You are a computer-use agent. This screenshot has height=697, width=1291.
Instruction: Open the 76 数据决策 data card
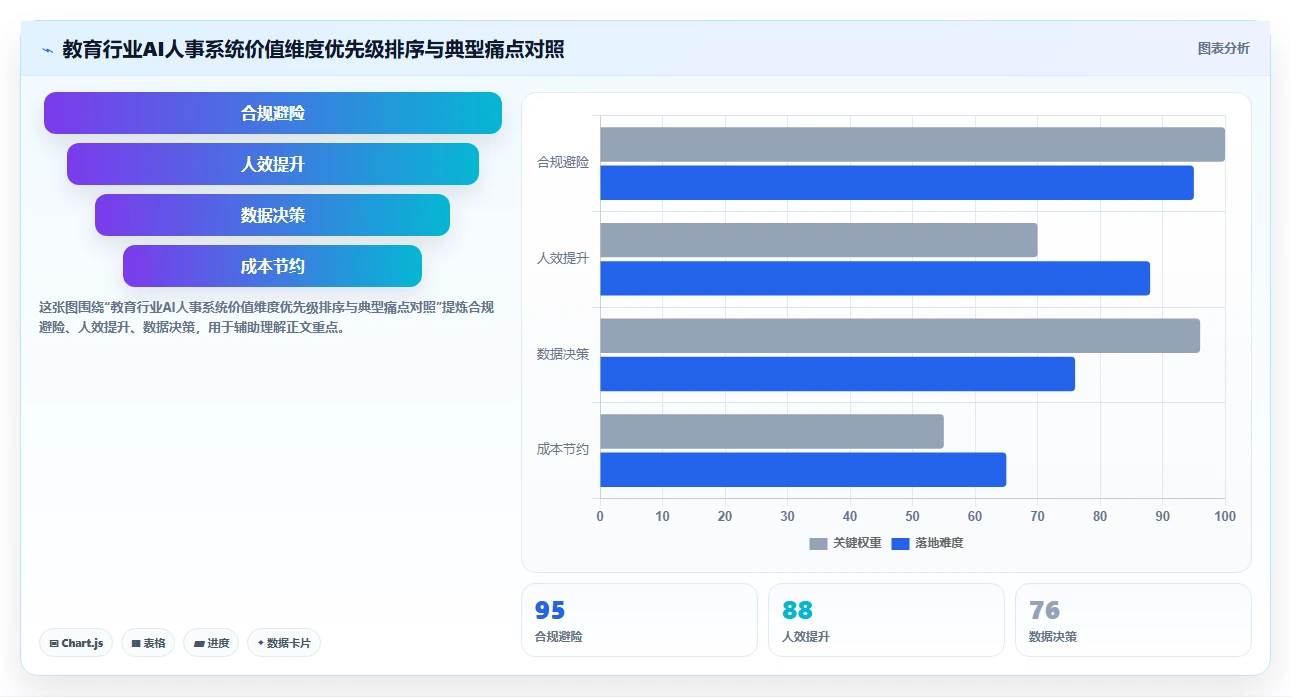point(1133,620)
